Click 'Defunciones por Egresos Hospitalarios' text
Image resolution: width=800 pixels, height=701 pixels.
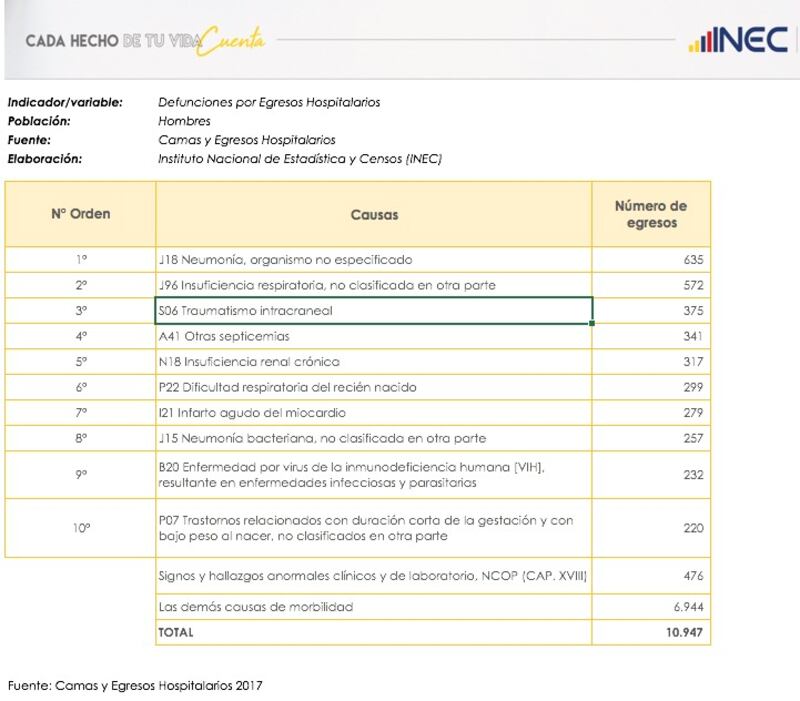point(269,103)
